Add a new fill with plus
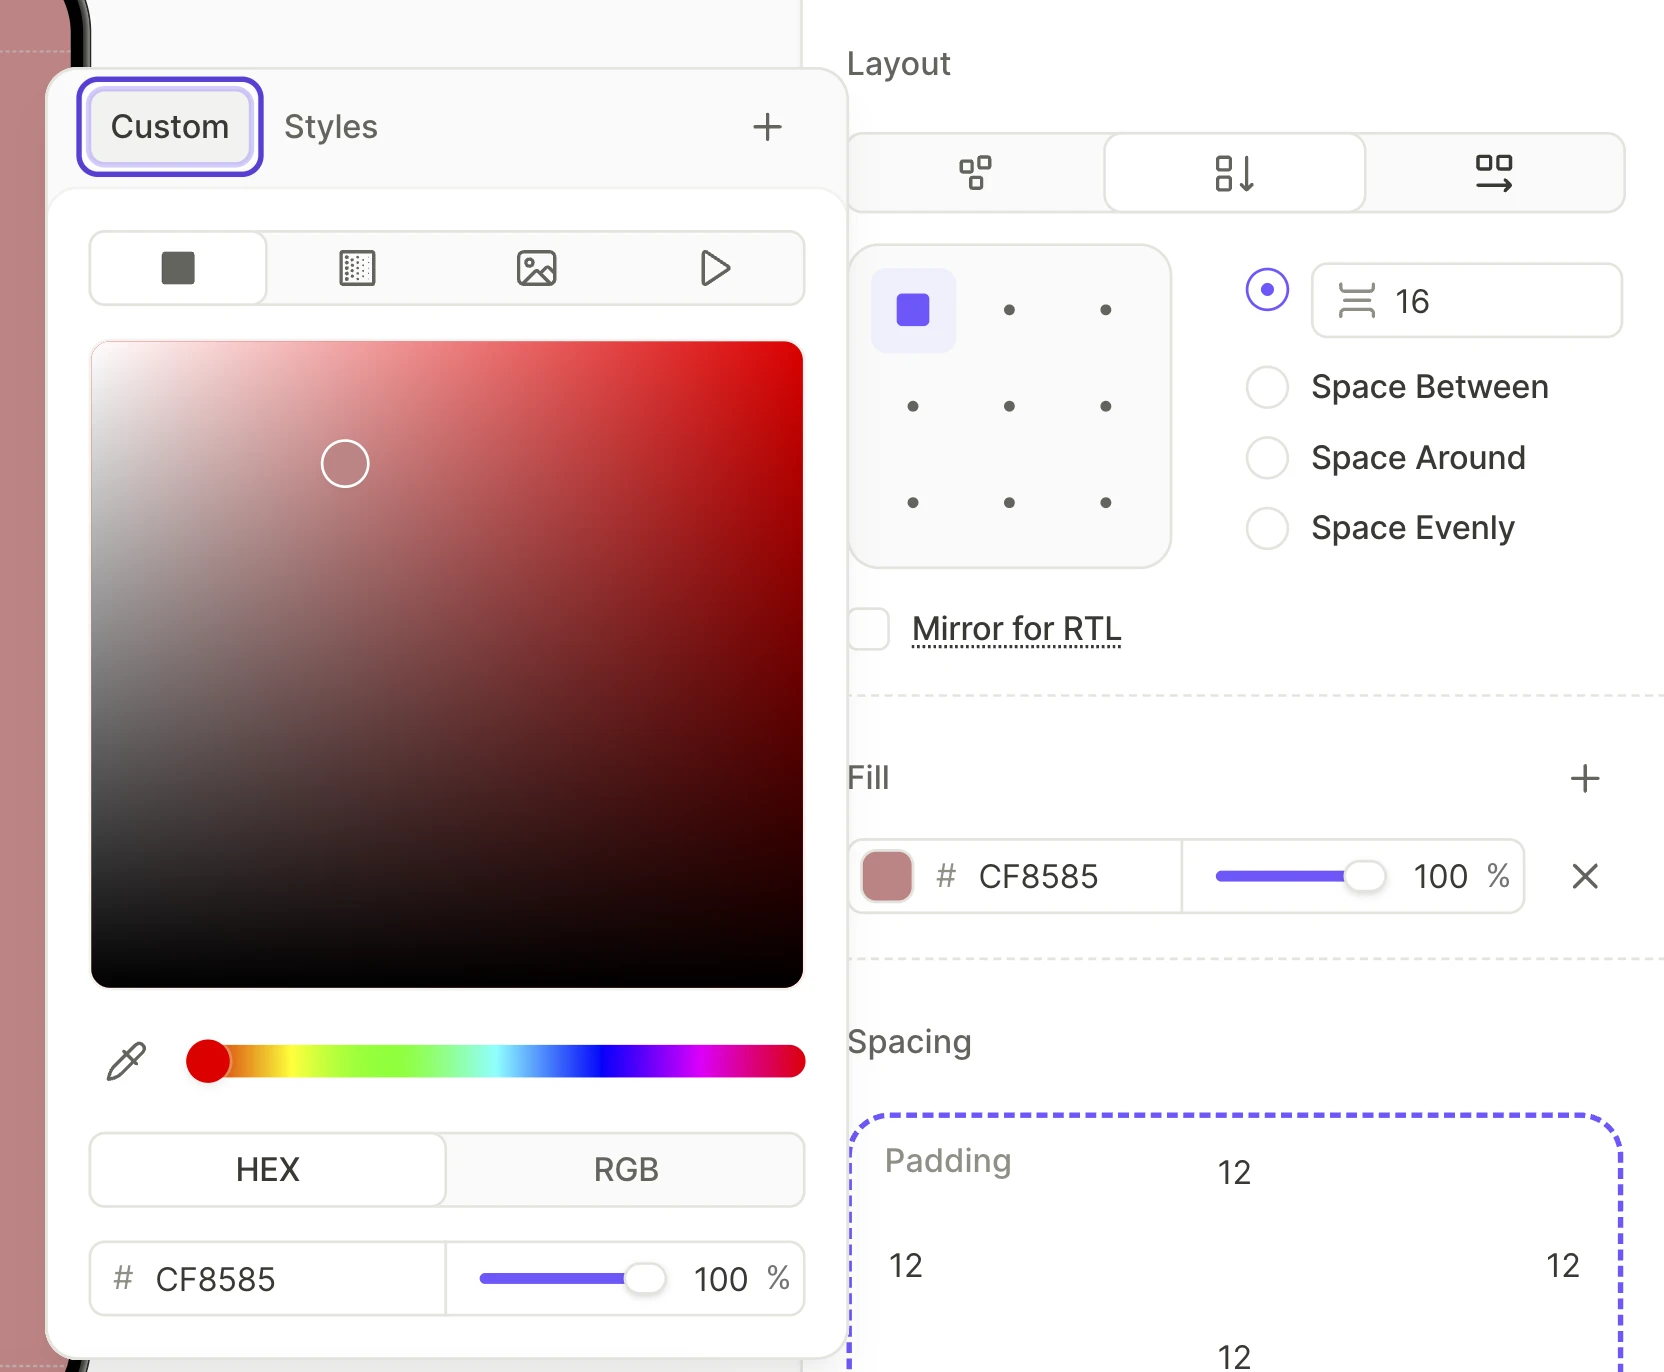1664x1372 pixels. pos(1585,778)
